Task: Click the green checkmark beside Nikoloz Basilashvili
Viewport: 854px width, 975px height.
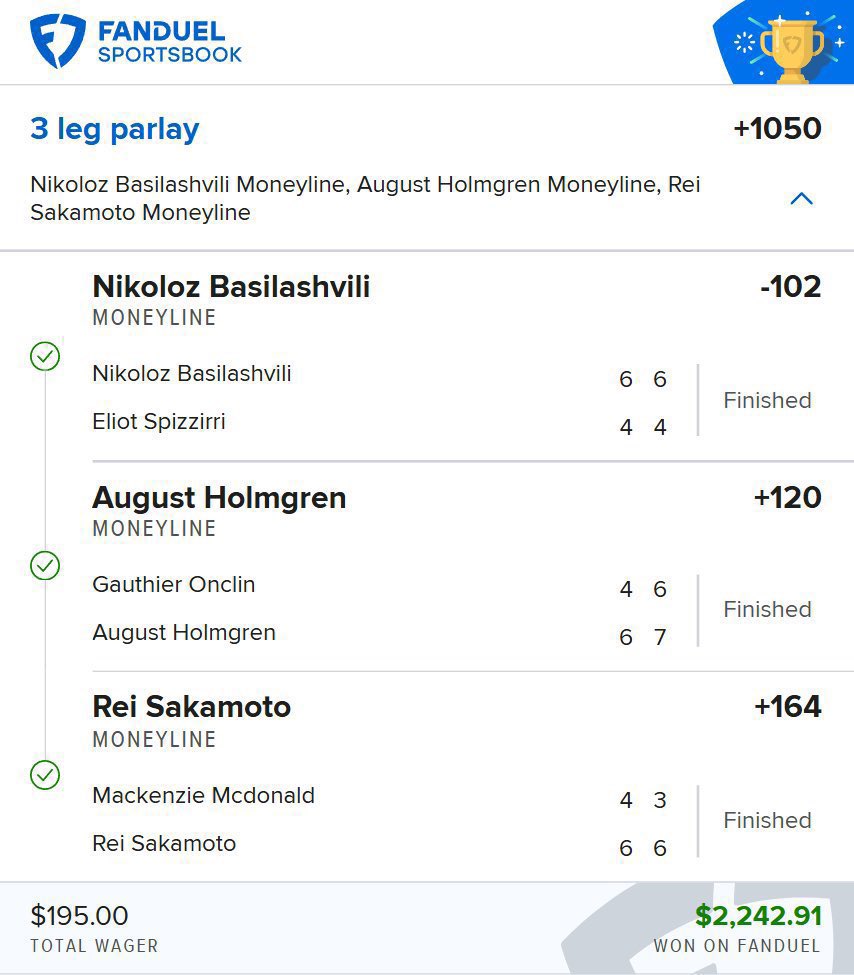Action: click(x=45, y=356)
